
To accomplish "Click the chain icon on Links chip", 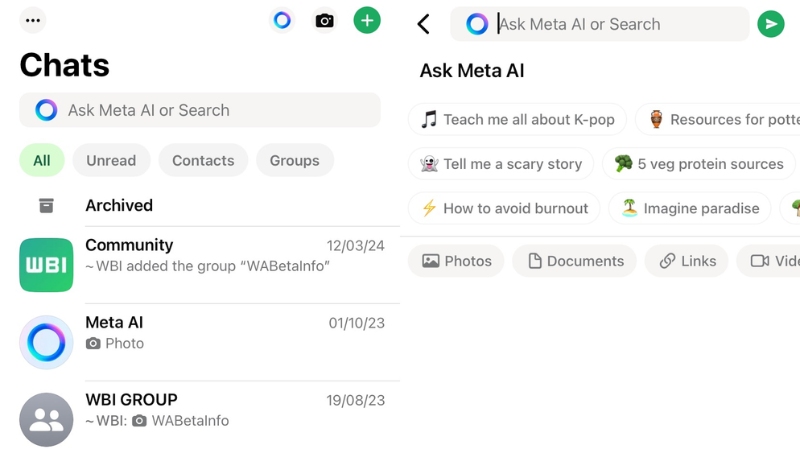I will coord(667,261).
